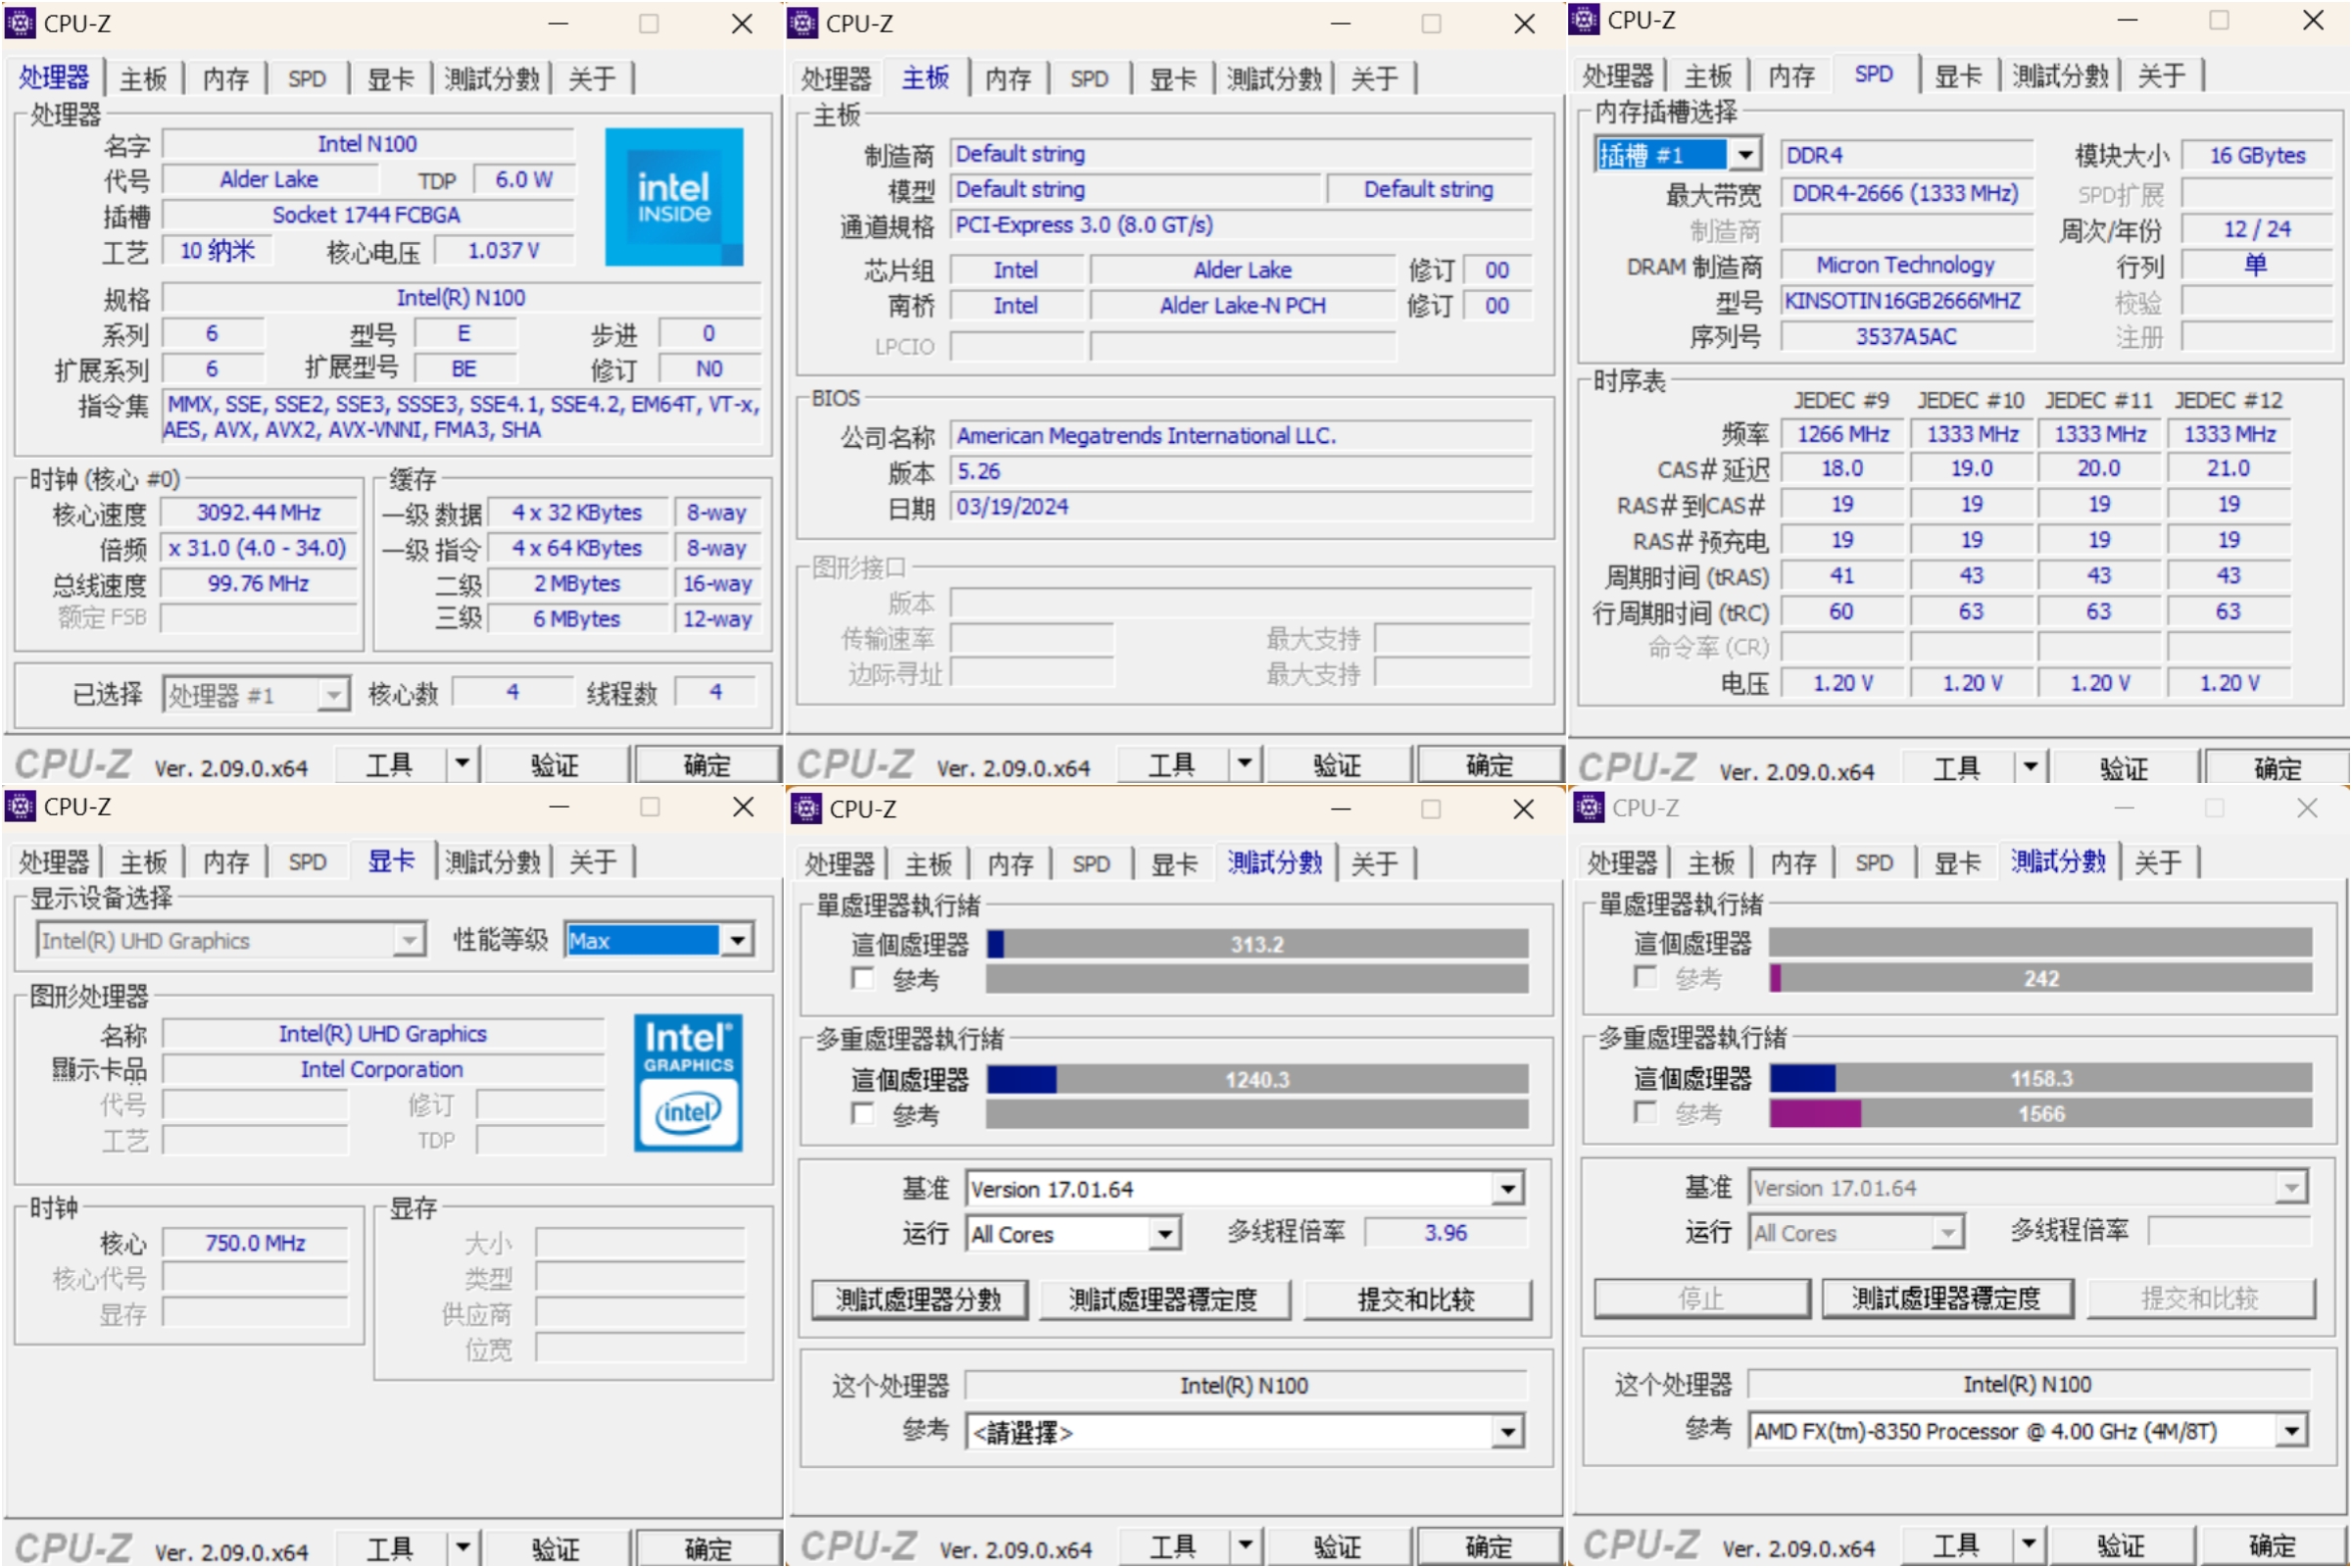Toggle reference checkbox next to 242 score
The height and width of the screenshot is (1568, 2352).
coord(1645,977)
